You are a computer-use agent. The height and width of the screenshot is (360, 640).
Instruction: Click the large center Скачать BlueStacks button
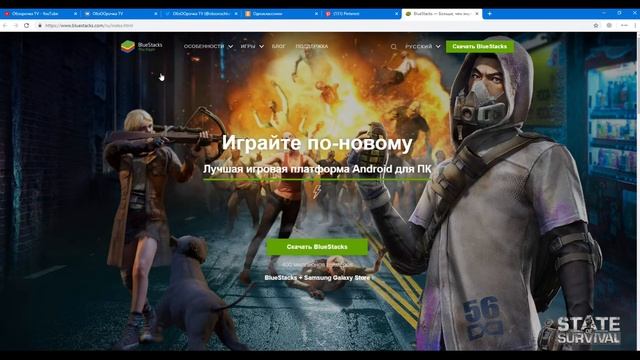pos(317,247)
